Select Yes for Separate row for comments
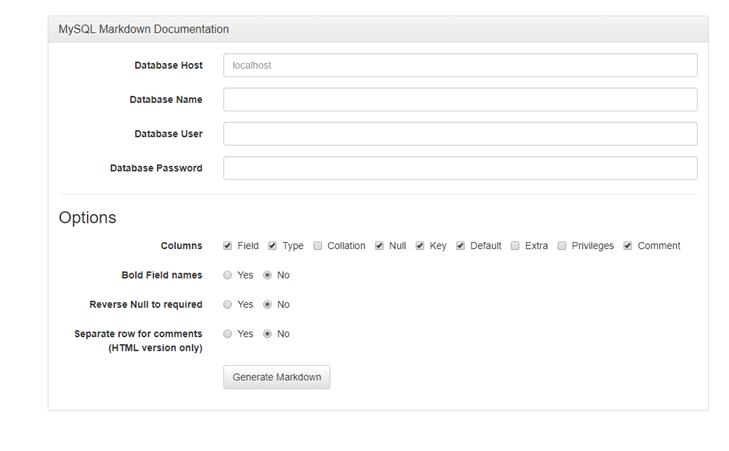This screenshot has height=451, width=729. pyautogui.click(x=227, y=334)
